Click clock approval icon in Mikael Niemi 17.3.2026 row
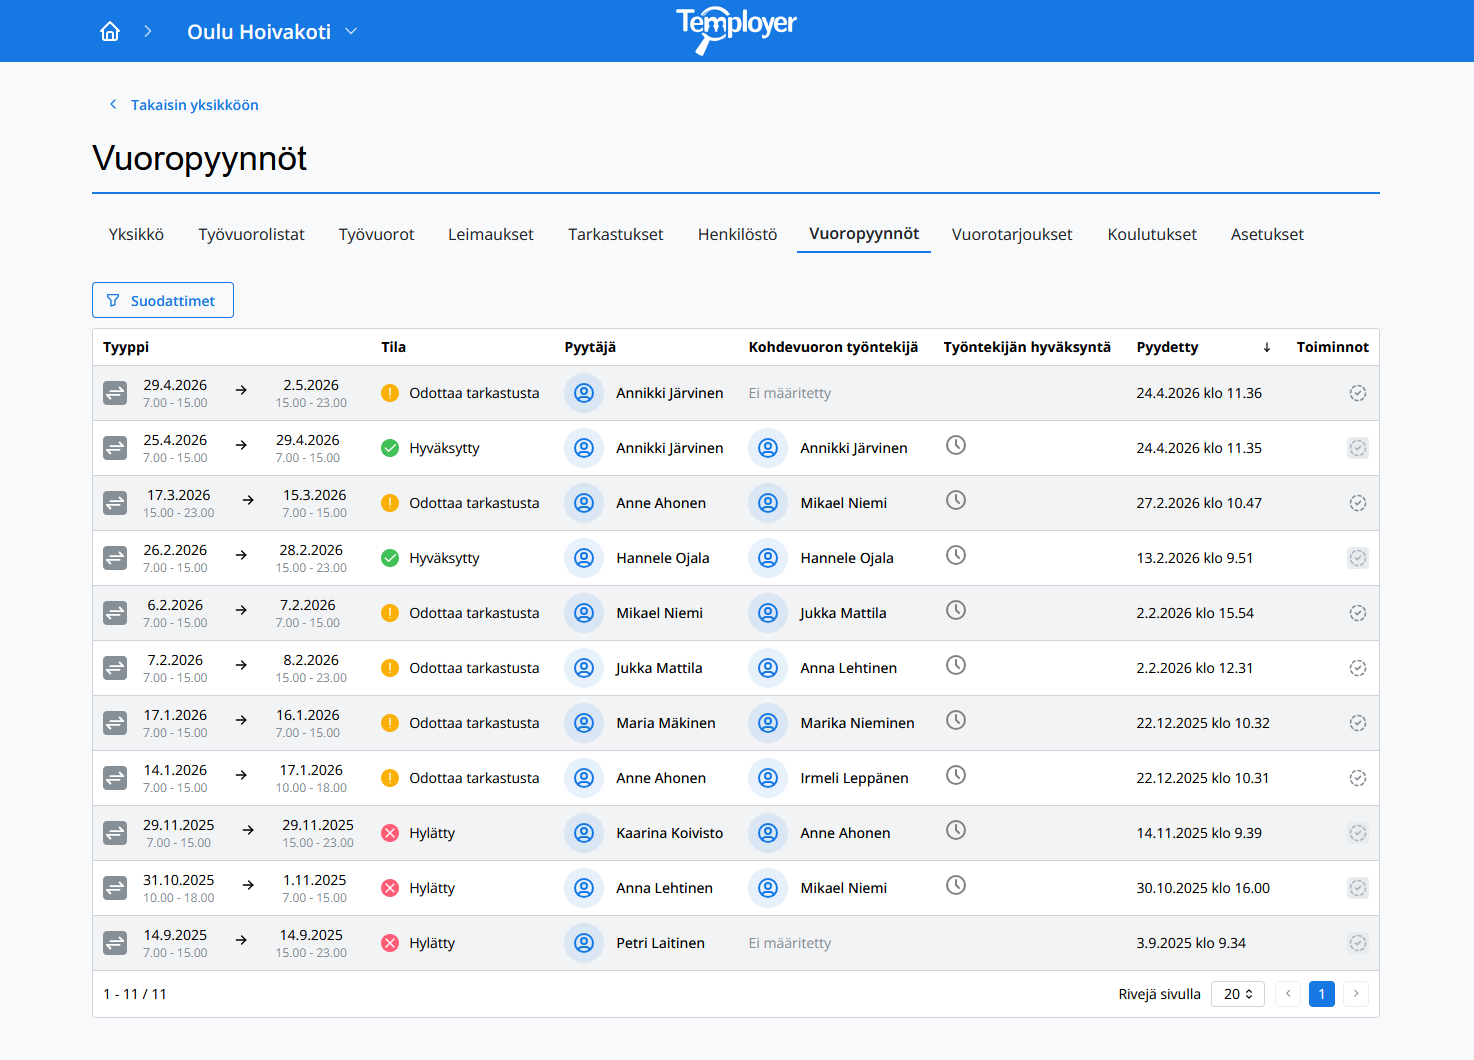The image size is (1474, 1060). click(956, 500)
